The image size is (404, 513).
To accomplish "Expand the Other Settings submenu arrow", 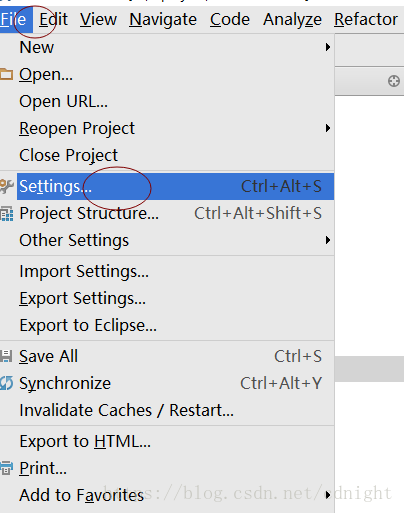I will point(328,240).
